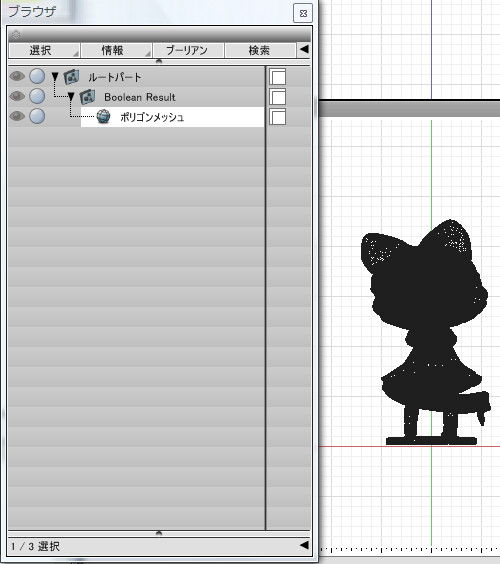Close the ブラウザ panel

coord(303,14)
